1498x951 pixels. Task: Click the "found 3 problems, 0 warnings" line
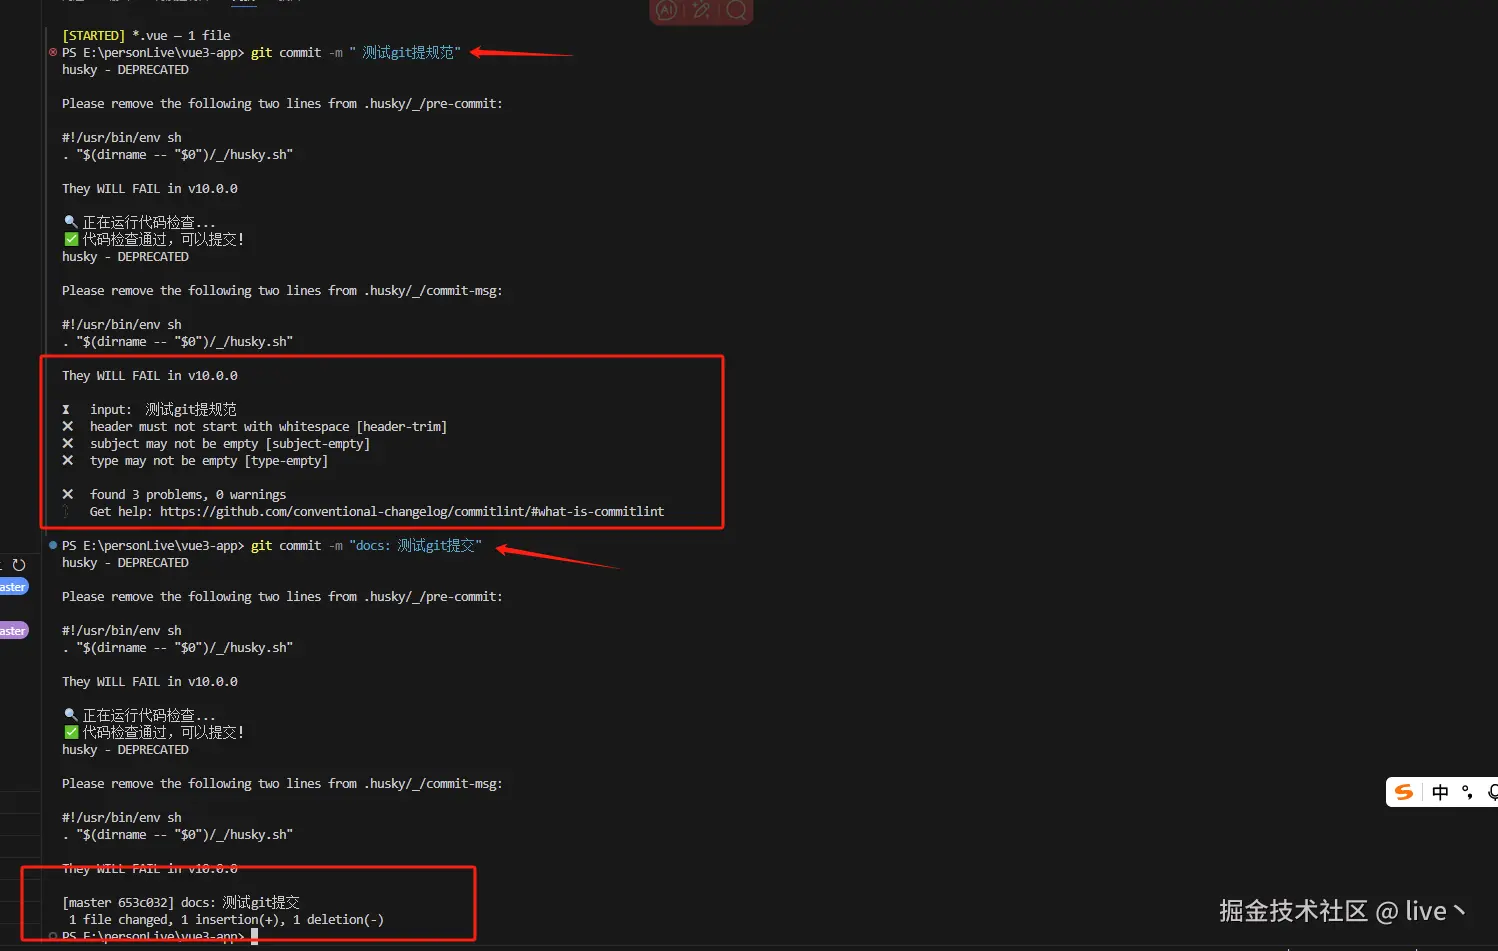click(188, 494)
